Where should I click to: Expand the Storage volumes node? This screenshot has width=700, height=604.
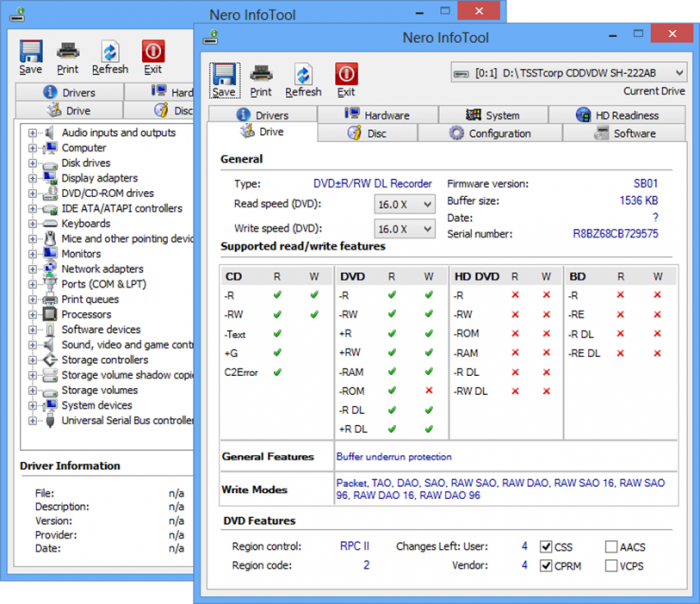[x=32, y=391]
